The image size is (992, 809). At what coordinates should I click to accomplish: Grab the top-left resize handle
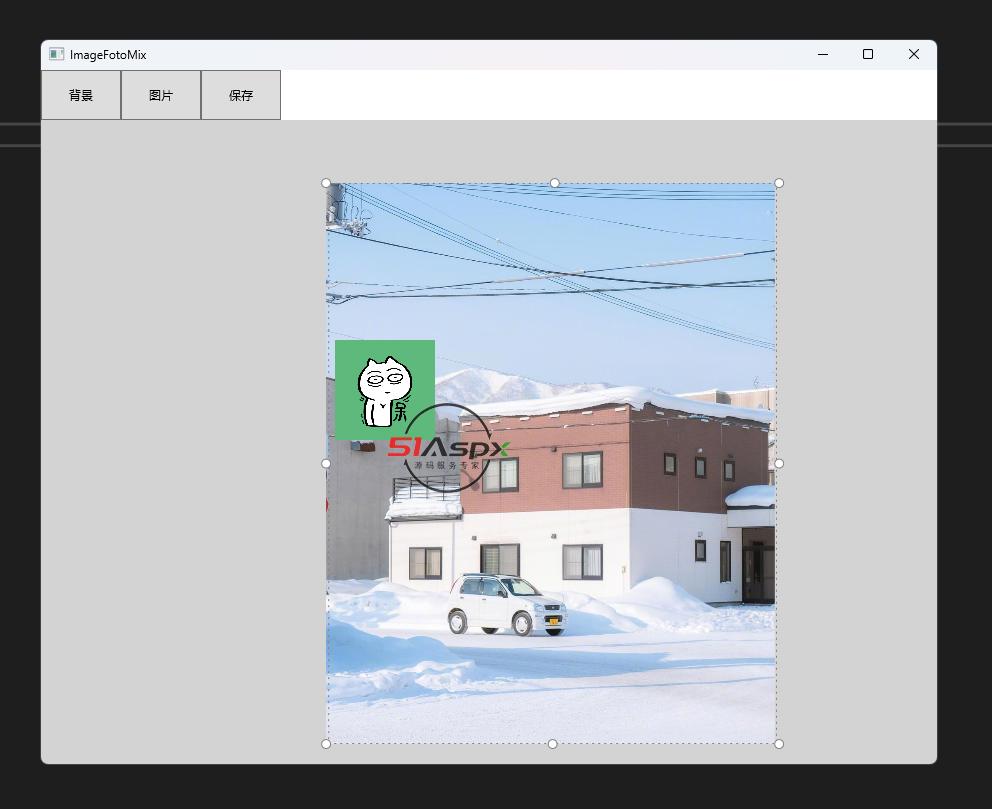pyautogui.click(x=326, y=183)
